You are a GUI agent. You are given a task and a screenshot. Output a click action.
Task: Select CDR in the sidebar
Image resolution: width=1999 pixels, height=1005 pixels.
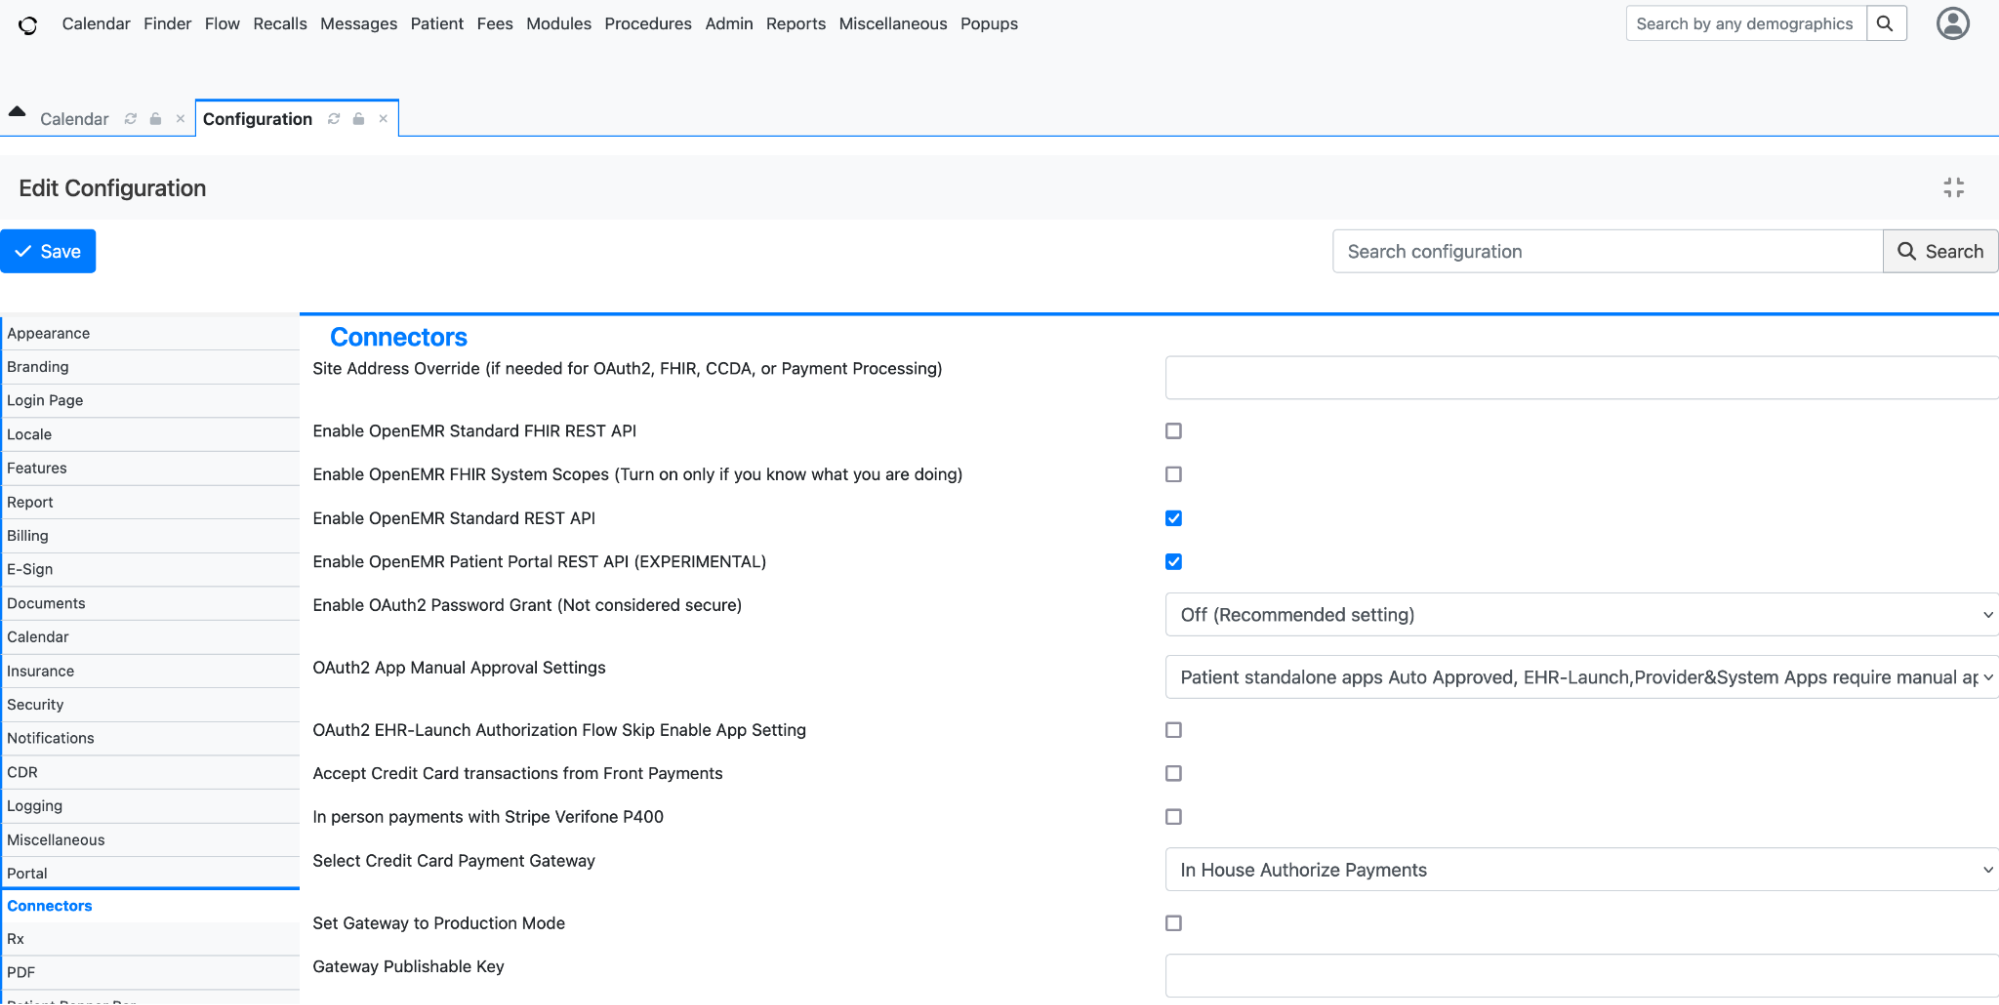click(x=150, y=773)
